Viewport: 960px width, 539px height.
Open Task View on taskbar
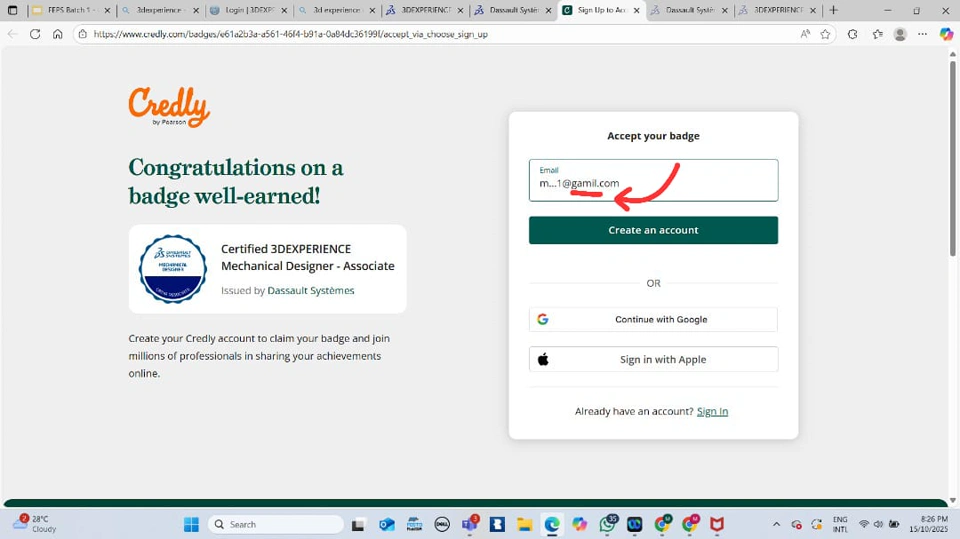pyautogui.click(x=359, y=524)
